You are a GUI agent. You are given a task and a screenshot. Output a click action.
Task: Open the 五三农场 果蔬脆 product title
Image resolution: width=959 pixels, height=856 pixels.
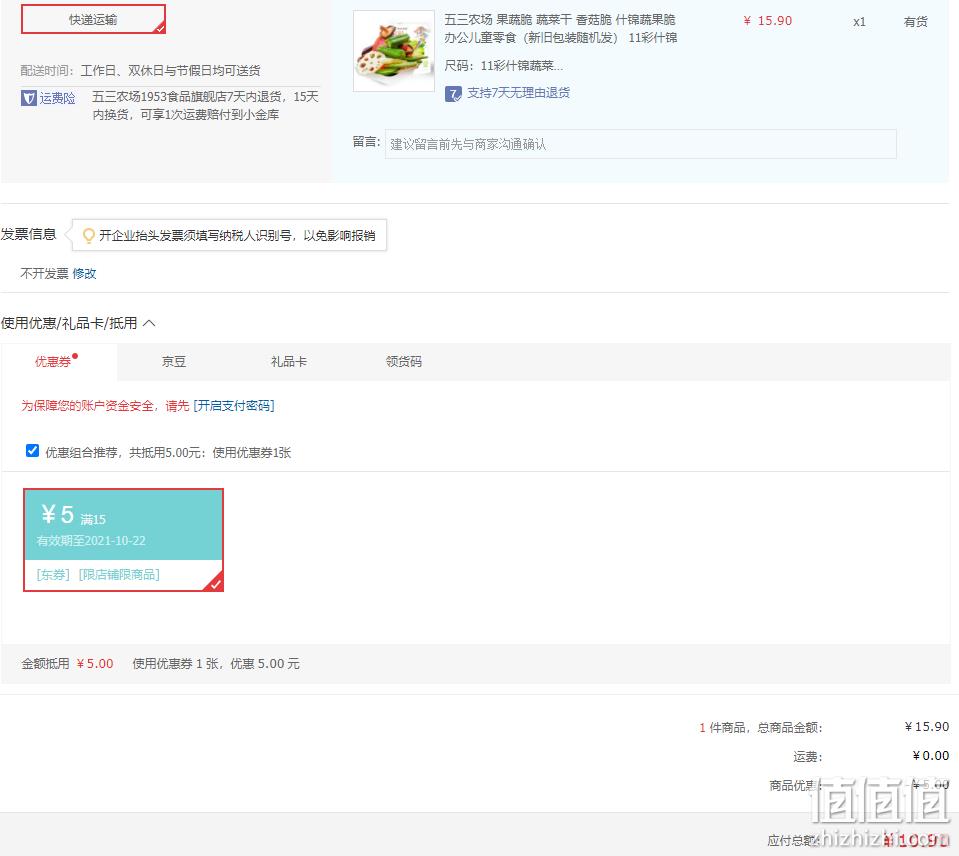(560, 29)
